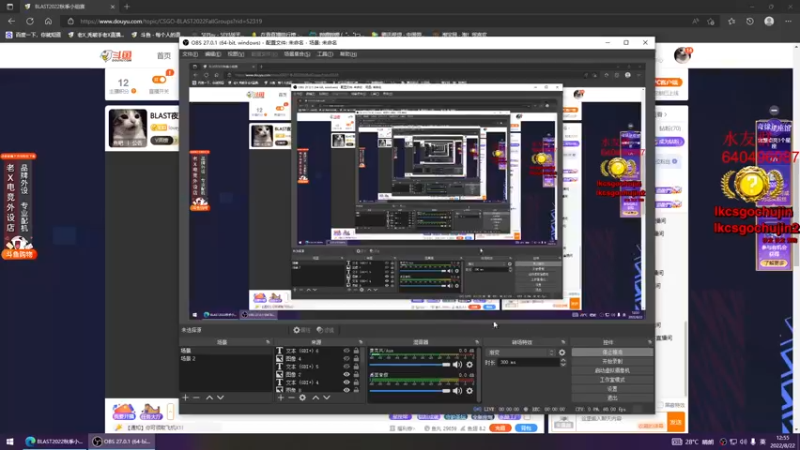This screenshot has height=450, width=800.
Task: Toggle the lock on source 文本 (GDI+) 6
Action: pos(356,351)
